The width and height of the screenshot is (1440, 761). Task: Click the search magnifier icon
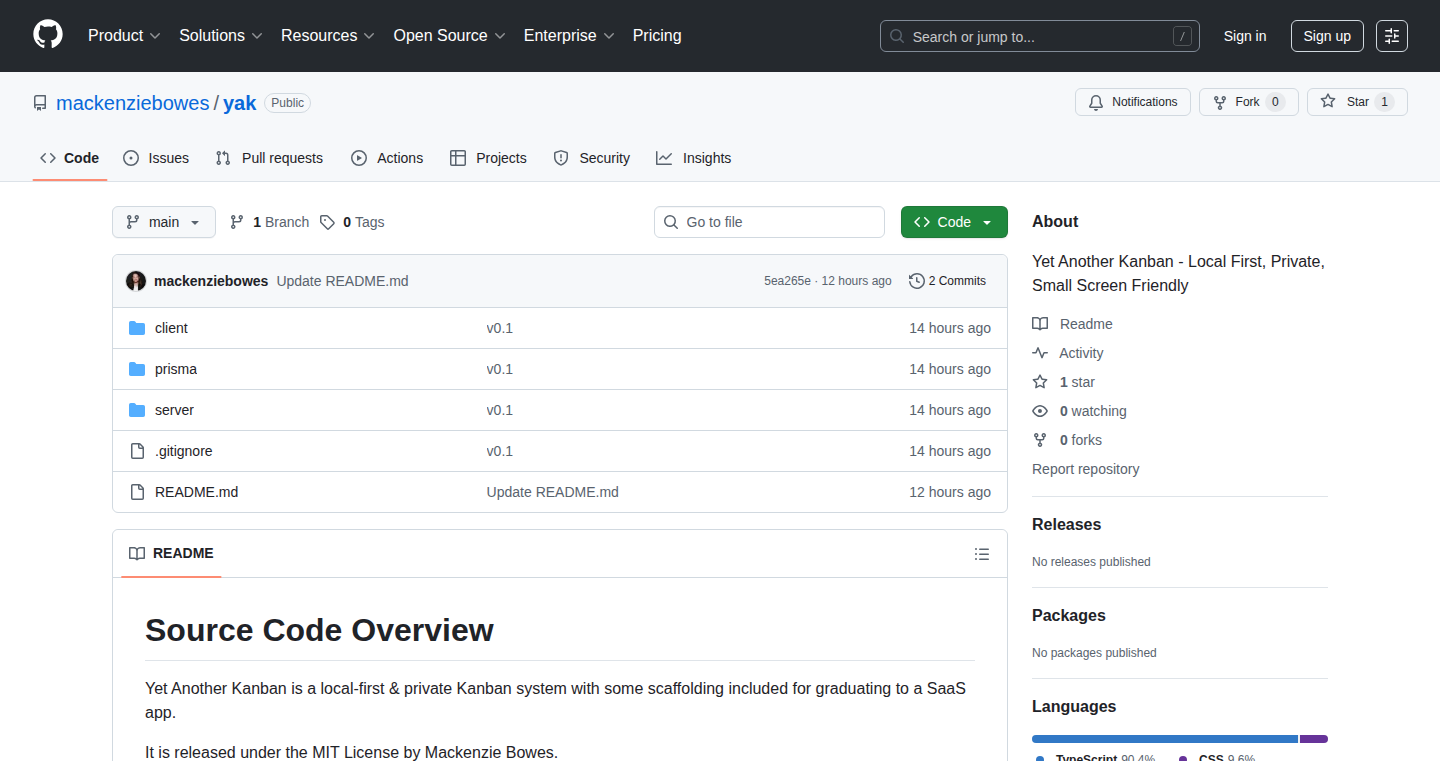pyautogui.click(x=897, y=36)
